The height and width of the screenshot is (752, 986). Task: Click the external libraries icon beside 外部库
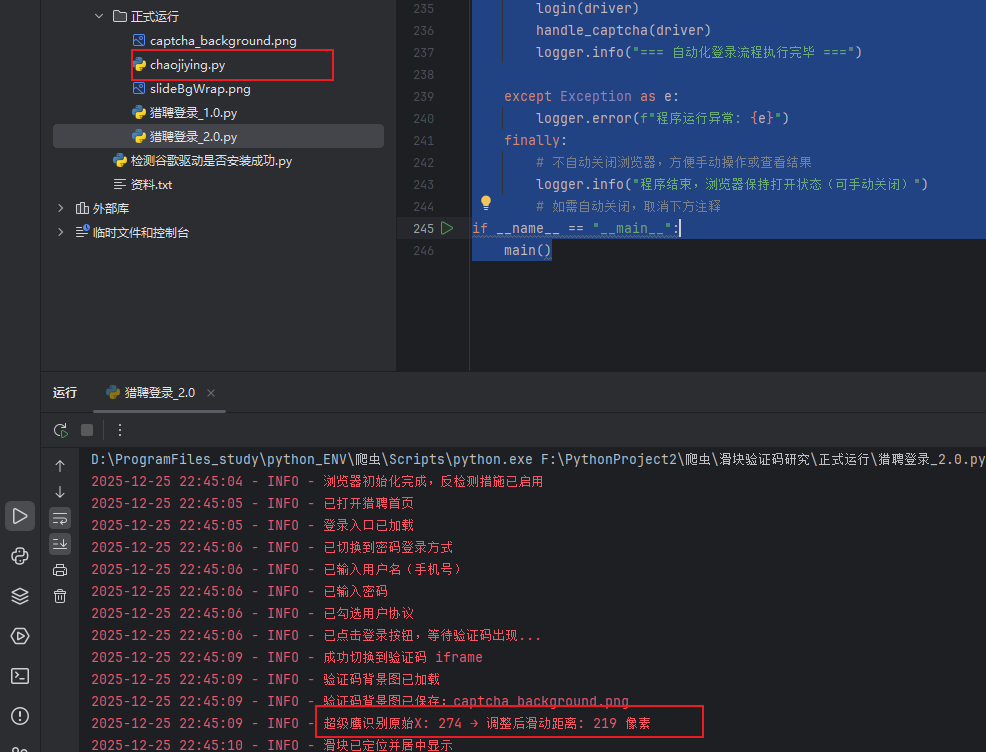tap(82, 208)
